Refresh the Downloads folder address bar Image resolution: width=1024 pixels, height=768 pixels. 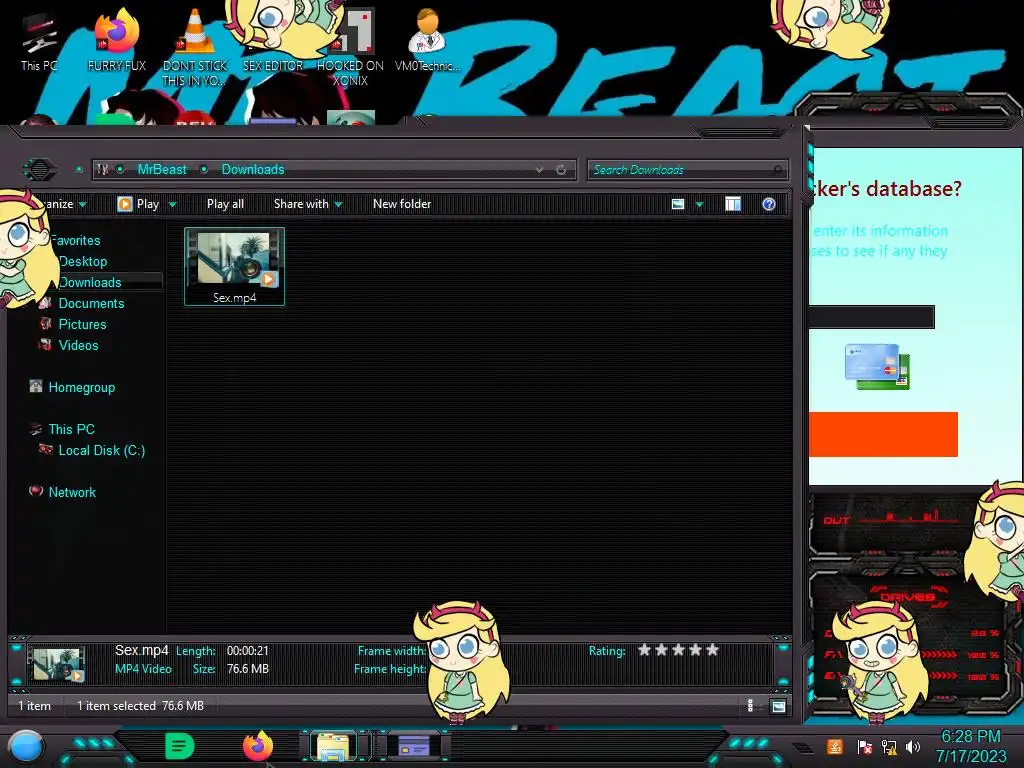click(561, 170)
